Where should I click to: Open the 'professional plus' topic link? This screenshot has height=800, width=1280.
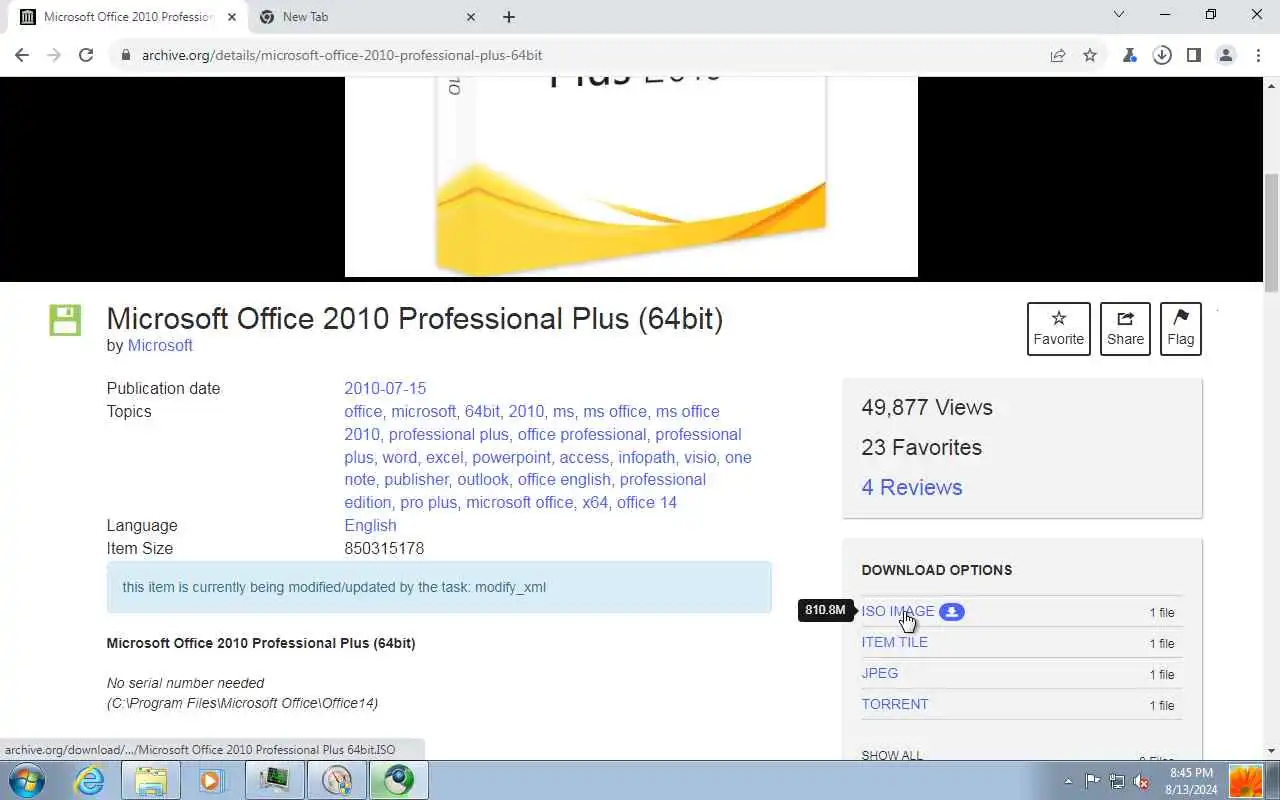point(448,434)
